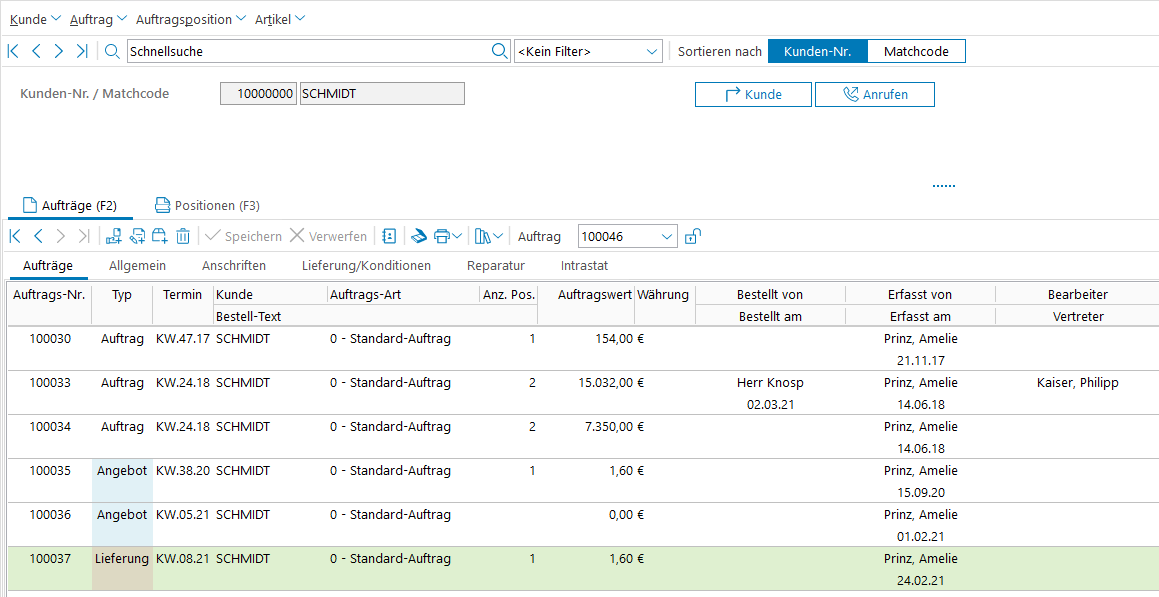This screenshot has height=597, width=1159.
Task: Sort by Kunden-Nr.
Action: (817, 51)
